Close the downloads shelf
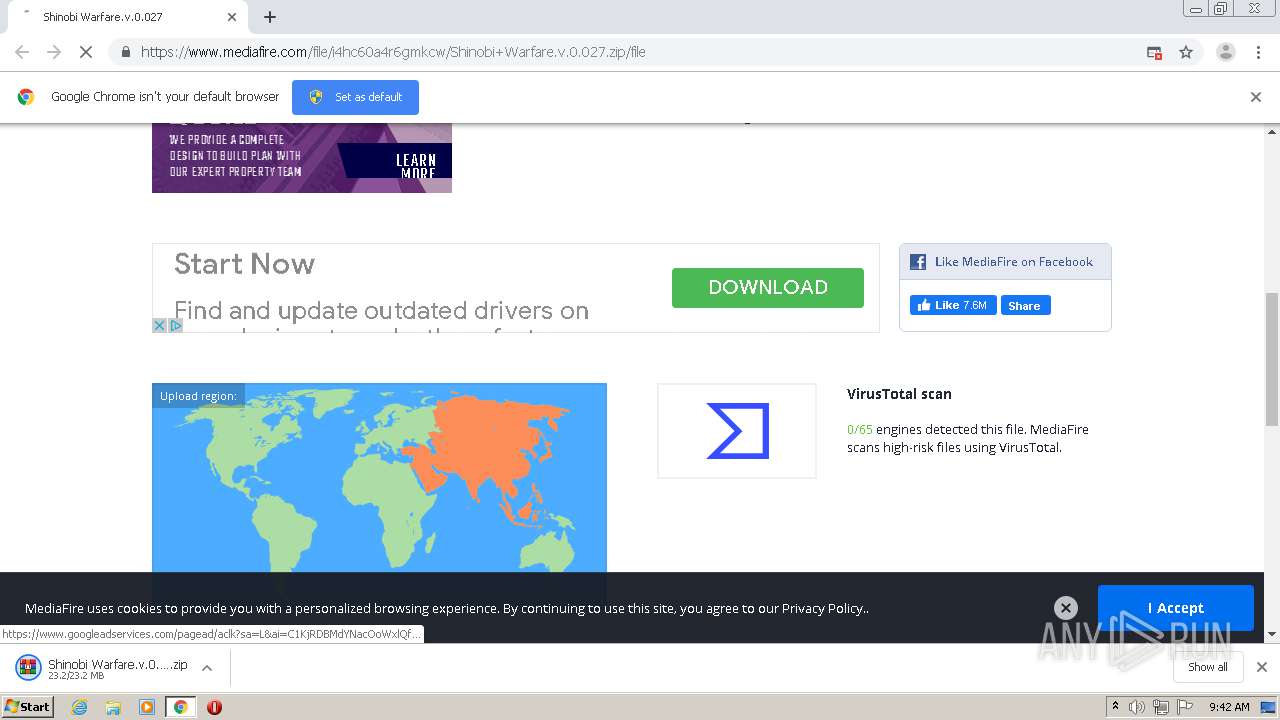The height and width of the screenshot is (720, 1280). pos(1262,667)
